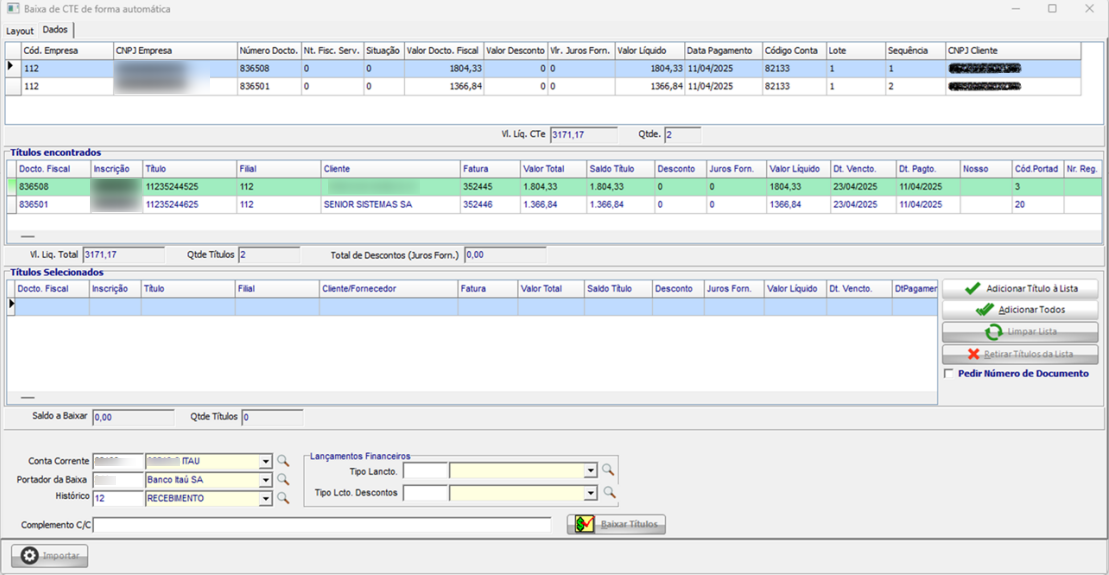Click the search icon beside Portador da Baixa
1109x575 pixels.
(x=283, y=479)
